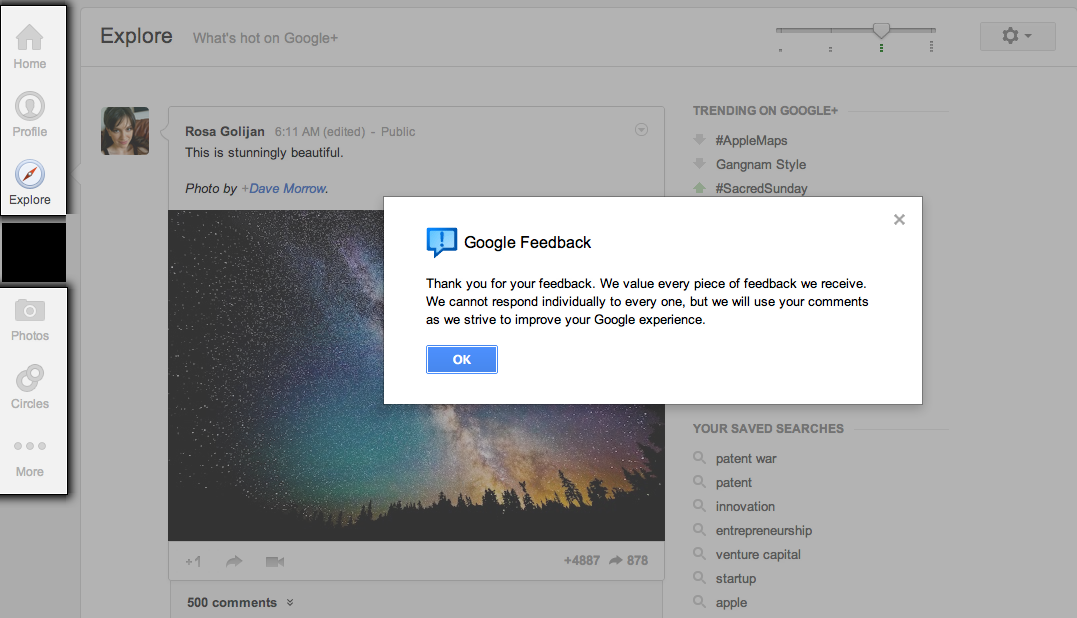Open the saved search startup

pos(736,579)
